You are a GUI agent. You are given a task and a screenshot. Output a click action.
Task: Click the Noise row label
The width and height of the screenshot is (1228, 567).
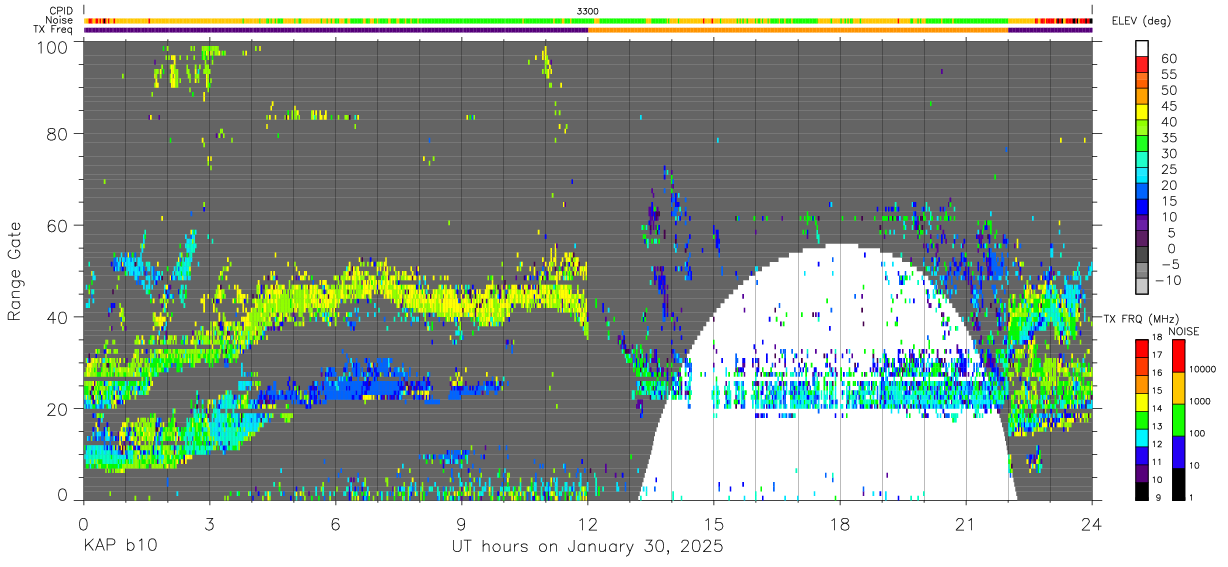[x=60, y=20]
